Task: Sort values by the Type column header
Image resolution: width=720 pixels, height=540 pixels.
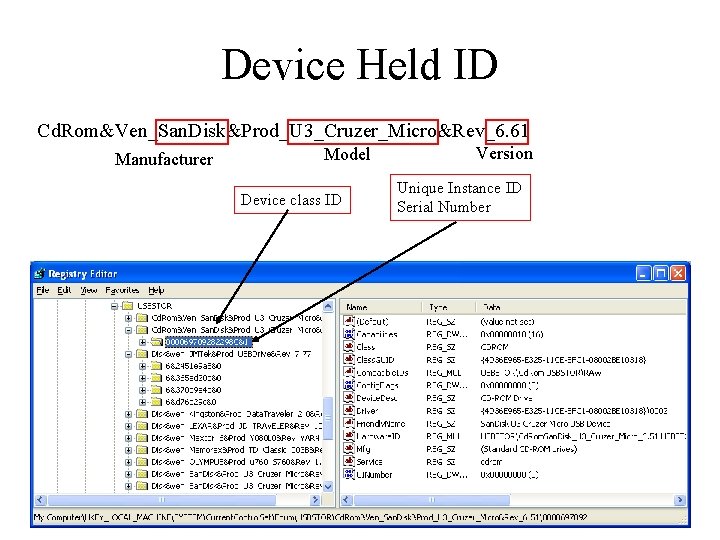Action: tap(448, 307)
